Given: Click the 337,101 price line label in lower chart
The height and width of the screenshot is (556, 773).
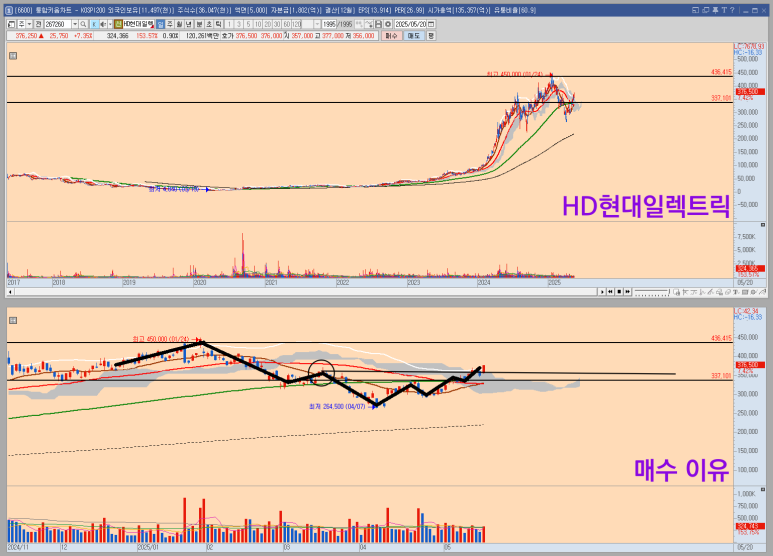Looking at the screenshot, I should 721,376.
